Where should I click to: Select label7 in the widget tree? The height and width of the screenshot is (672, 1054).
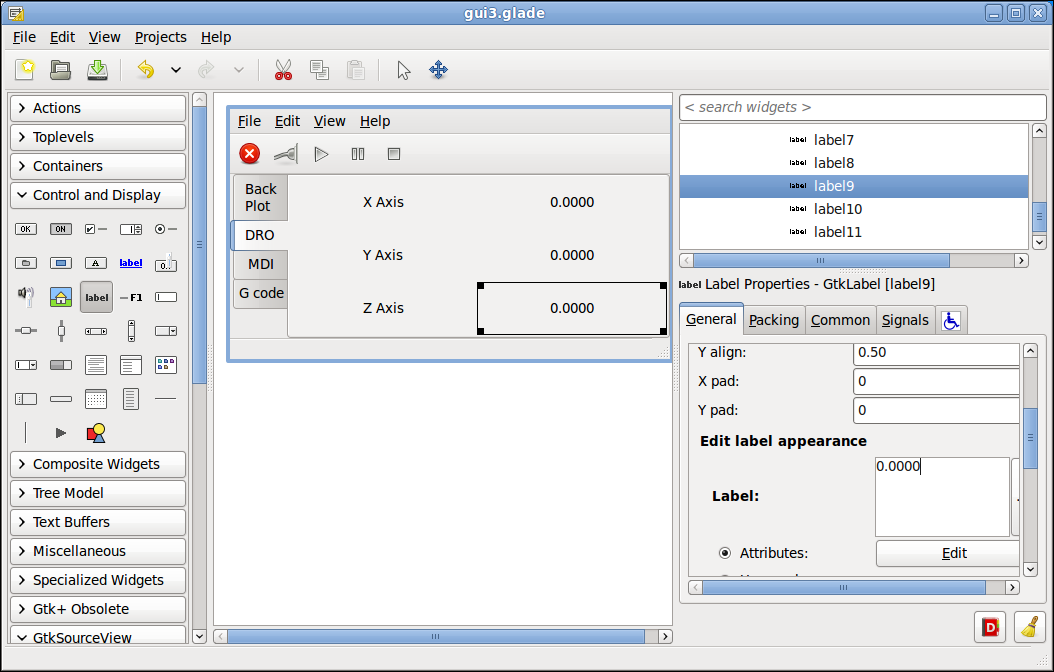click(x=854, y=140)
